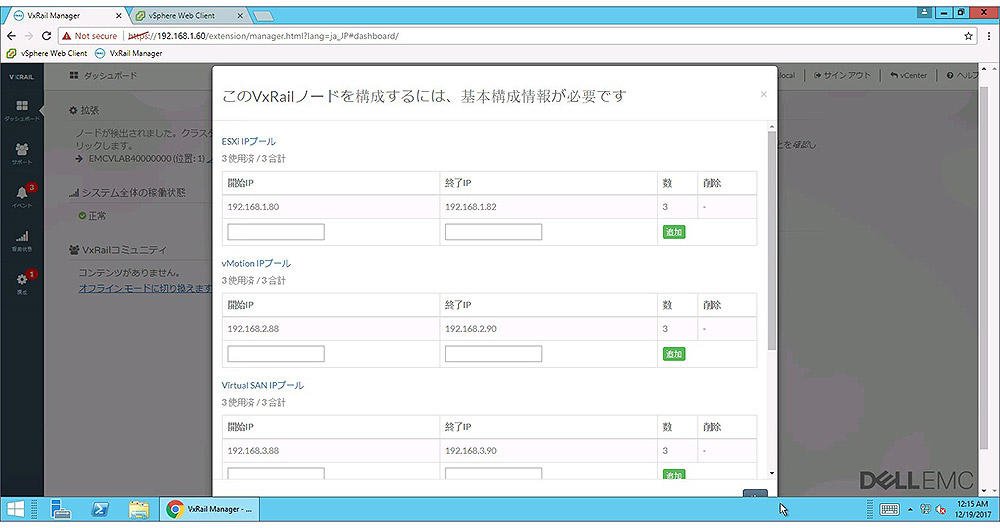Click ESXi pool end IP input field
The width and height of the screenshot is (1000, 528).
(493, 232)
